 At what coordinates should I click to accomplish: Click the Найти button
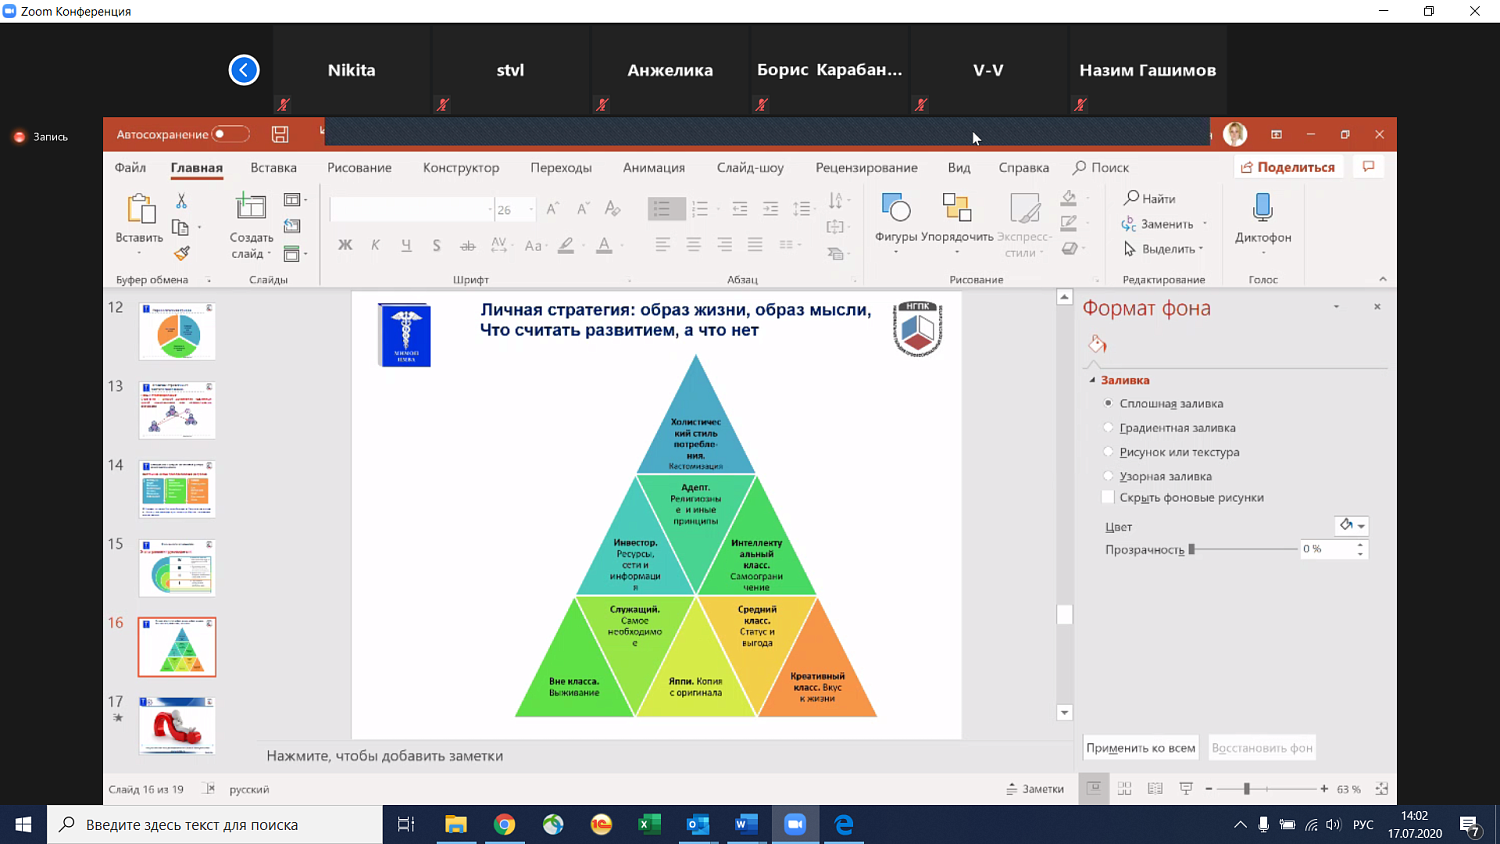(1150, 198)
